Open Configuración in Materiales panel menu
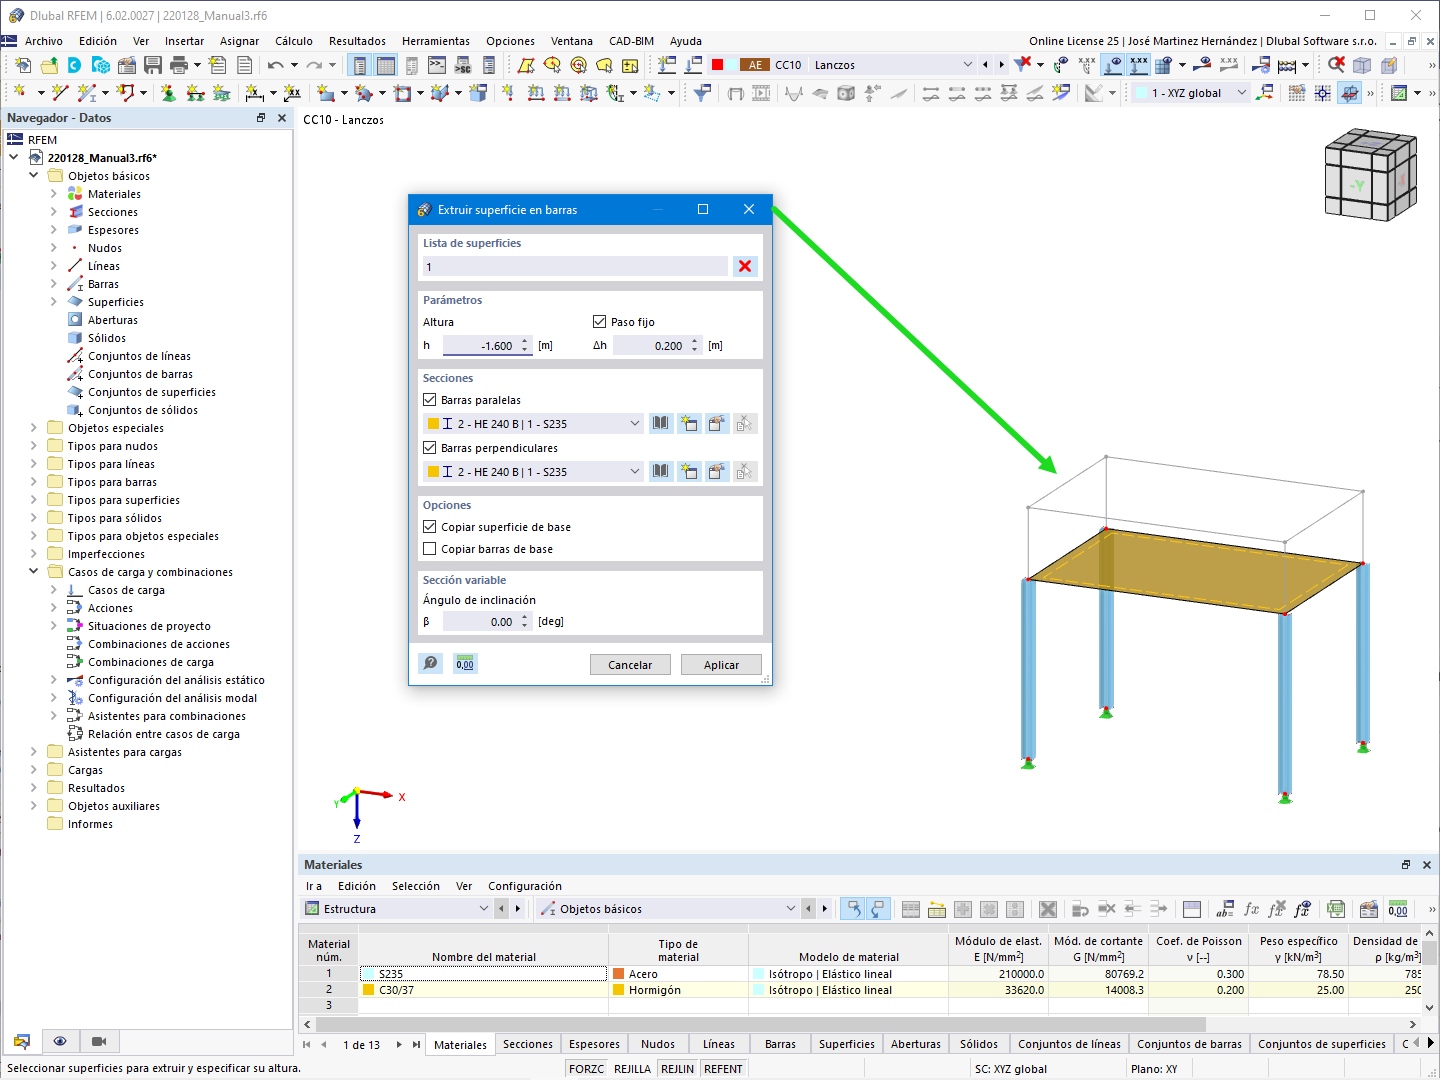Screen dimensions: 1440x1080 525,886
